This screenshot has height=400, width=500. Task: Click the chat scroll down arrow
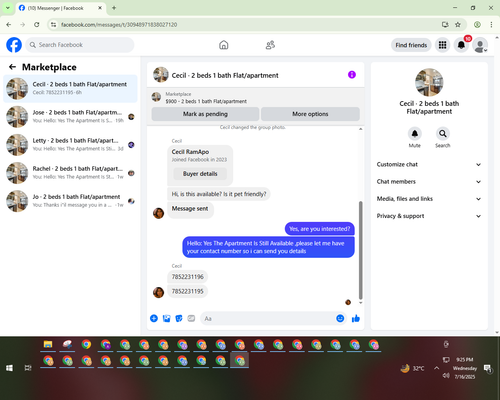tap(360, 303)
